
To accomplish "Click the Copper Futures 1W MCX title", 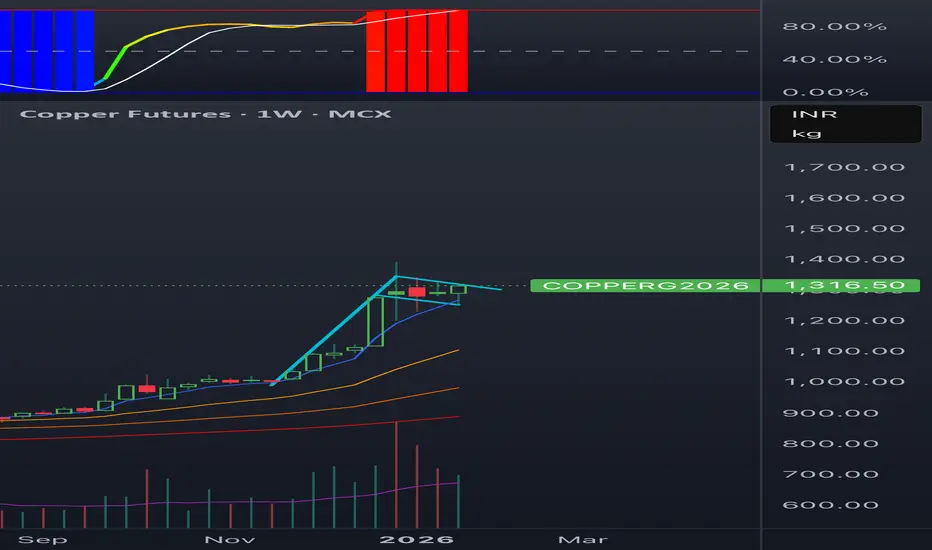I will click(x=206, y=114).
